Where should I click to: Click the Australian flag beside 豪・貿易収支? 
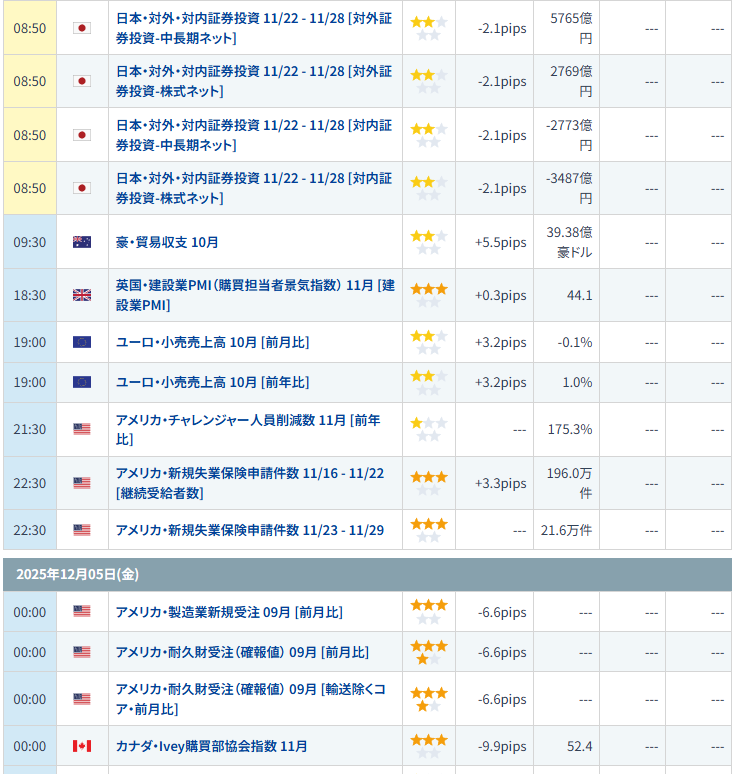coord(82,242)
